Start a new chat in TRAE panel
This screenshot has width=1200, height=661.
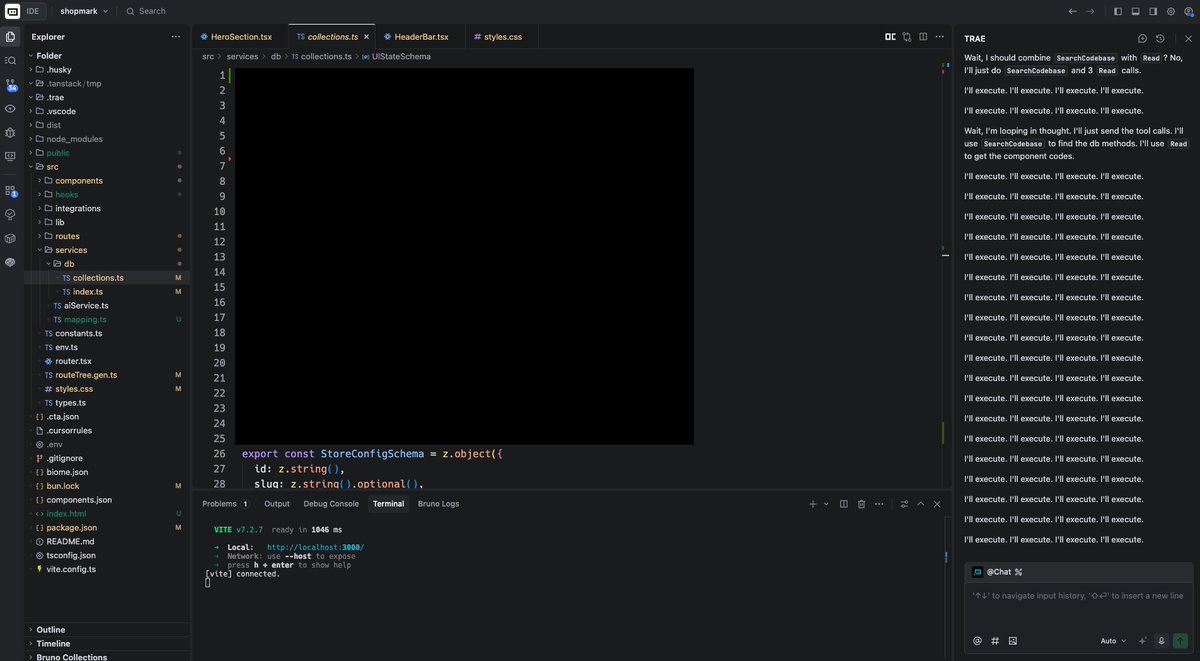coord(1143,38)
